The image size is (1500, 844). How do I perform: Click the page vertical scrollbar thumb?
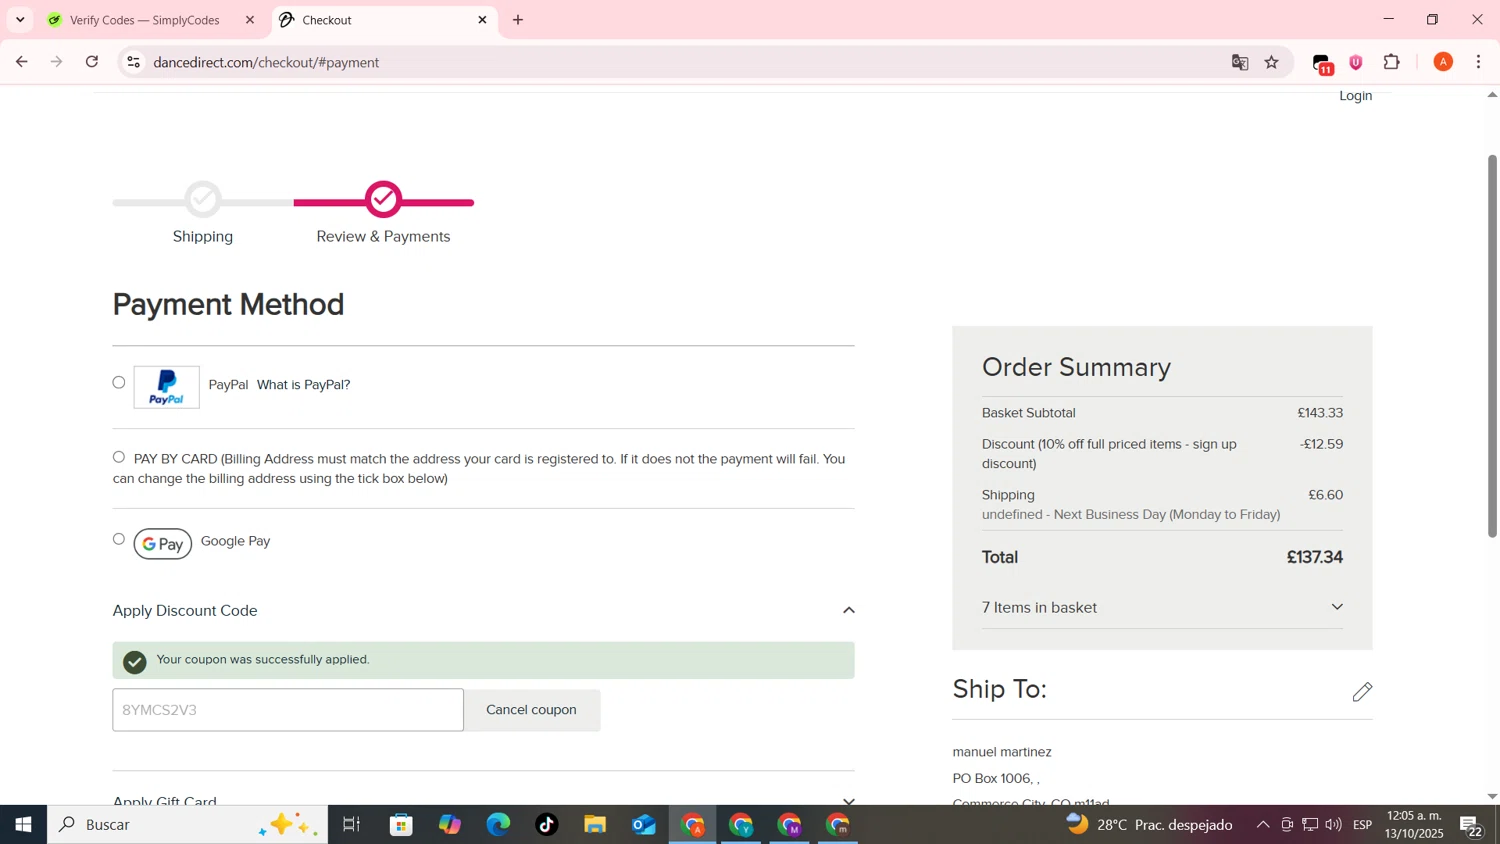(x=1492, y=346)
